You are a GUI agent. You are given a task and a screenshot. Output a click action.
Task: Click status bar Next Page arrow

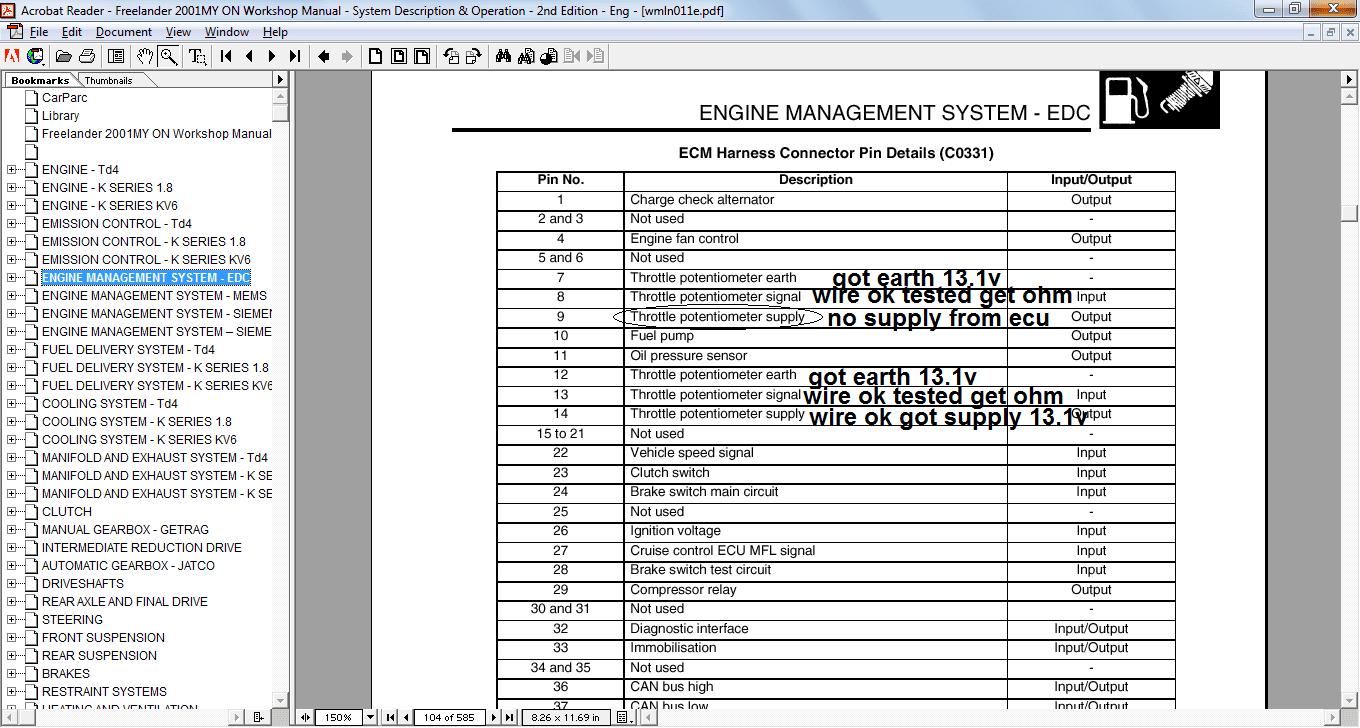click(494, 717)
